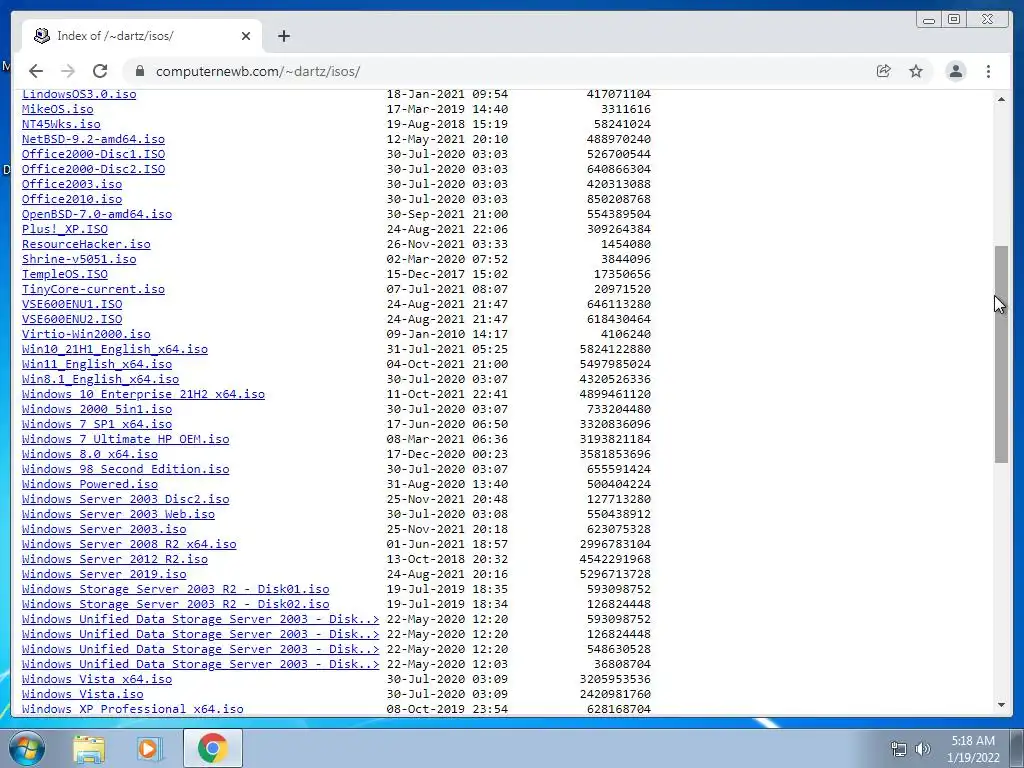Image resolution: width=1024 pixels, height=768 pixels.
Task: Download ResourceHacker.iso
Action: click(86, 244)
